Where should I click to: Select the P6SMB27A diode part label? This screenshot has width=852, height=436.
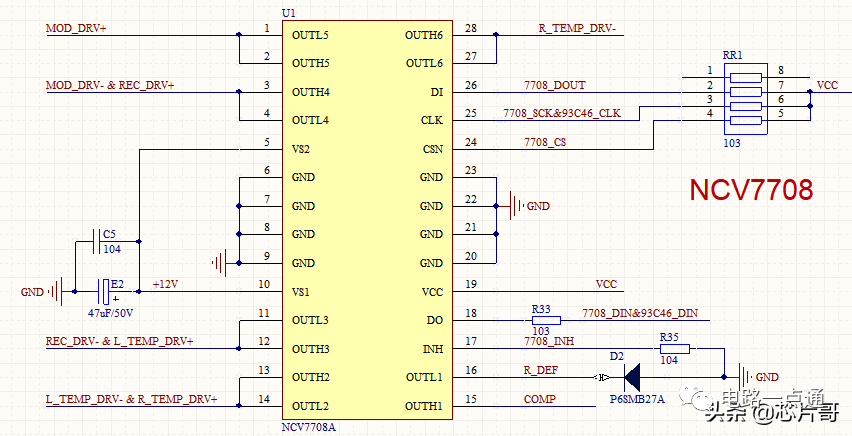click(x=637, y=399)
